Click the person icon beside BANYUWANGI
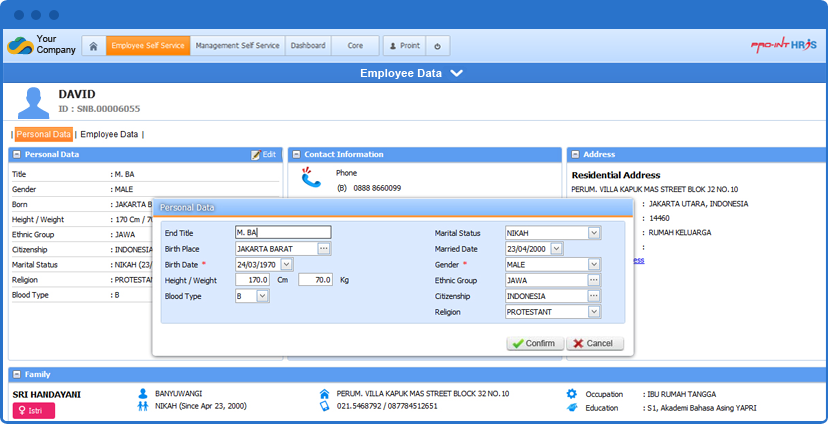The image size is (828, 424). click(143, 394)
